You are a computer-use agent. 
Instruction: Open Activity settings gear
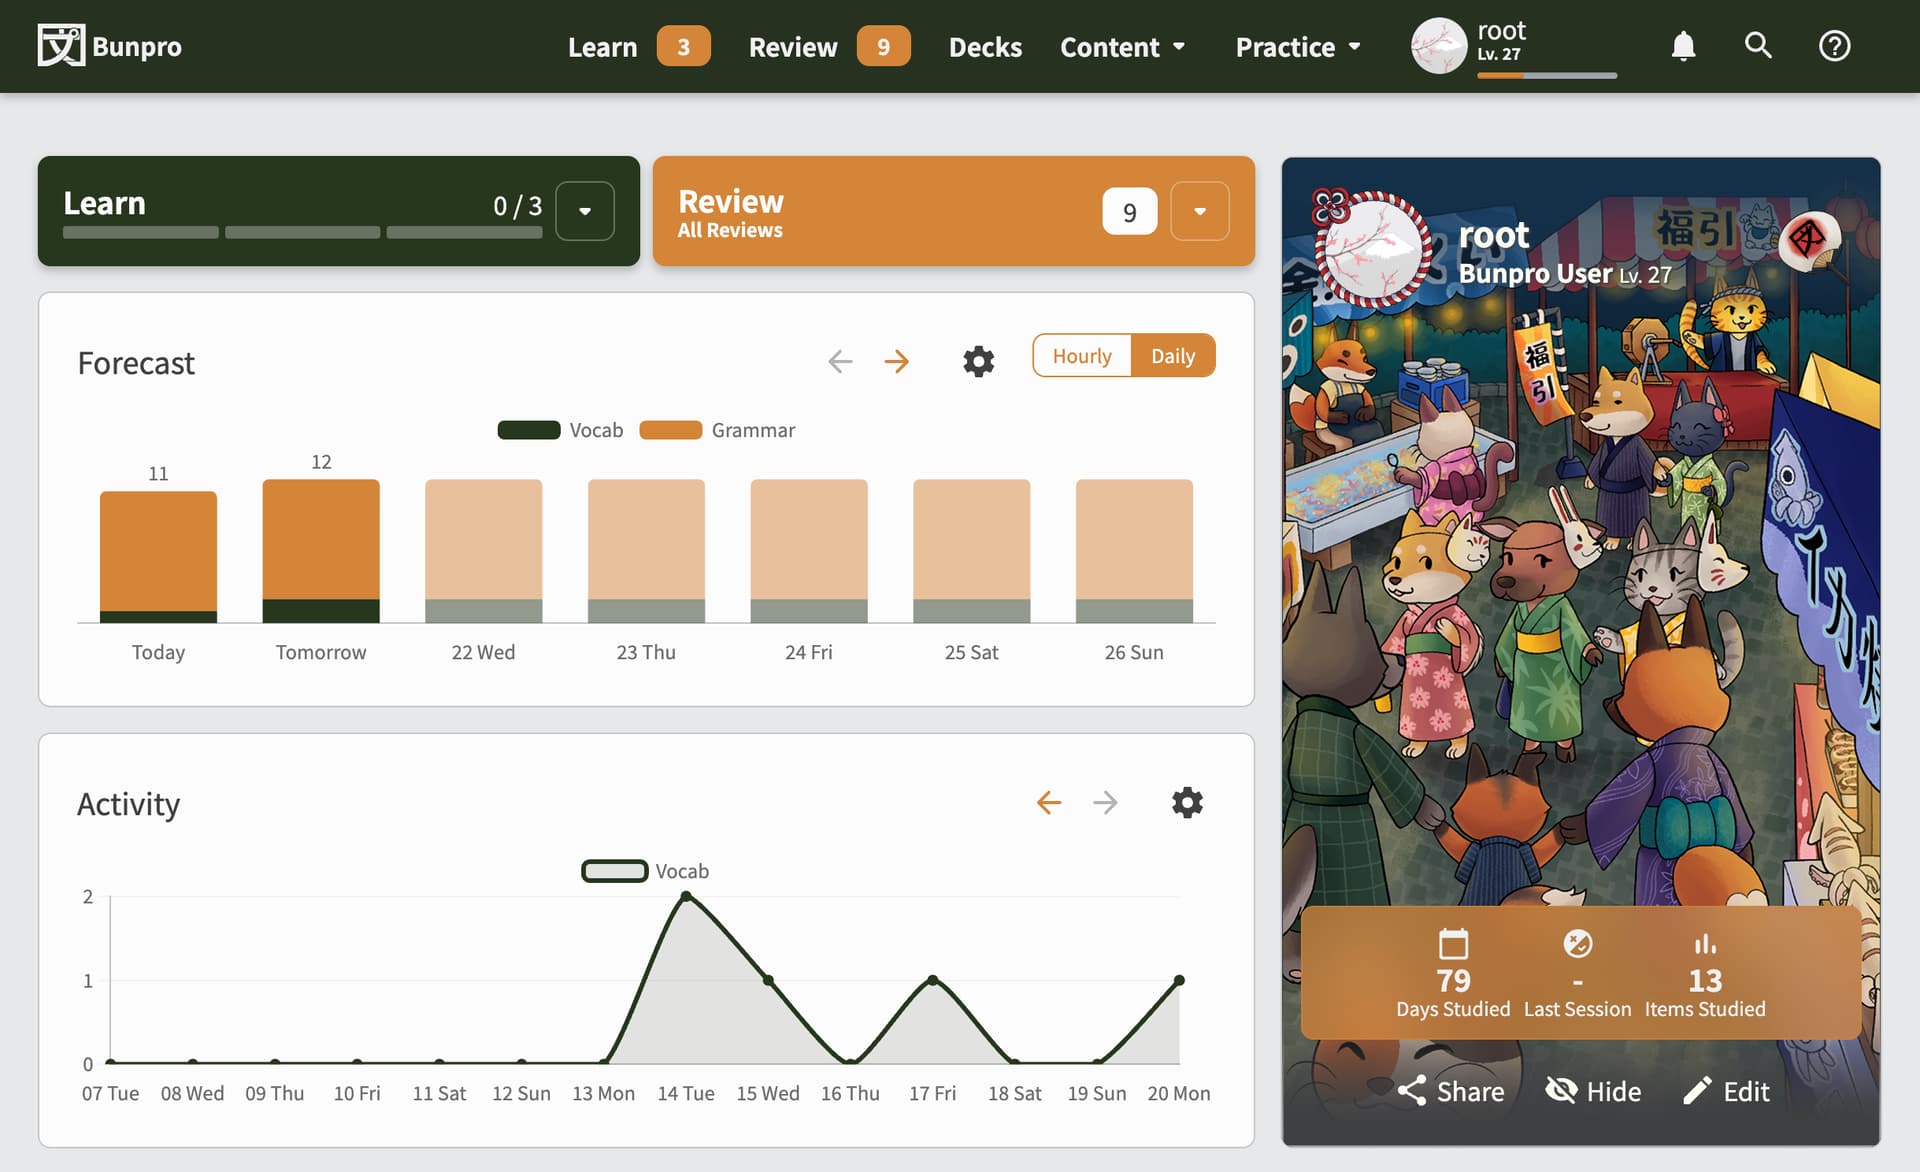1187,802
